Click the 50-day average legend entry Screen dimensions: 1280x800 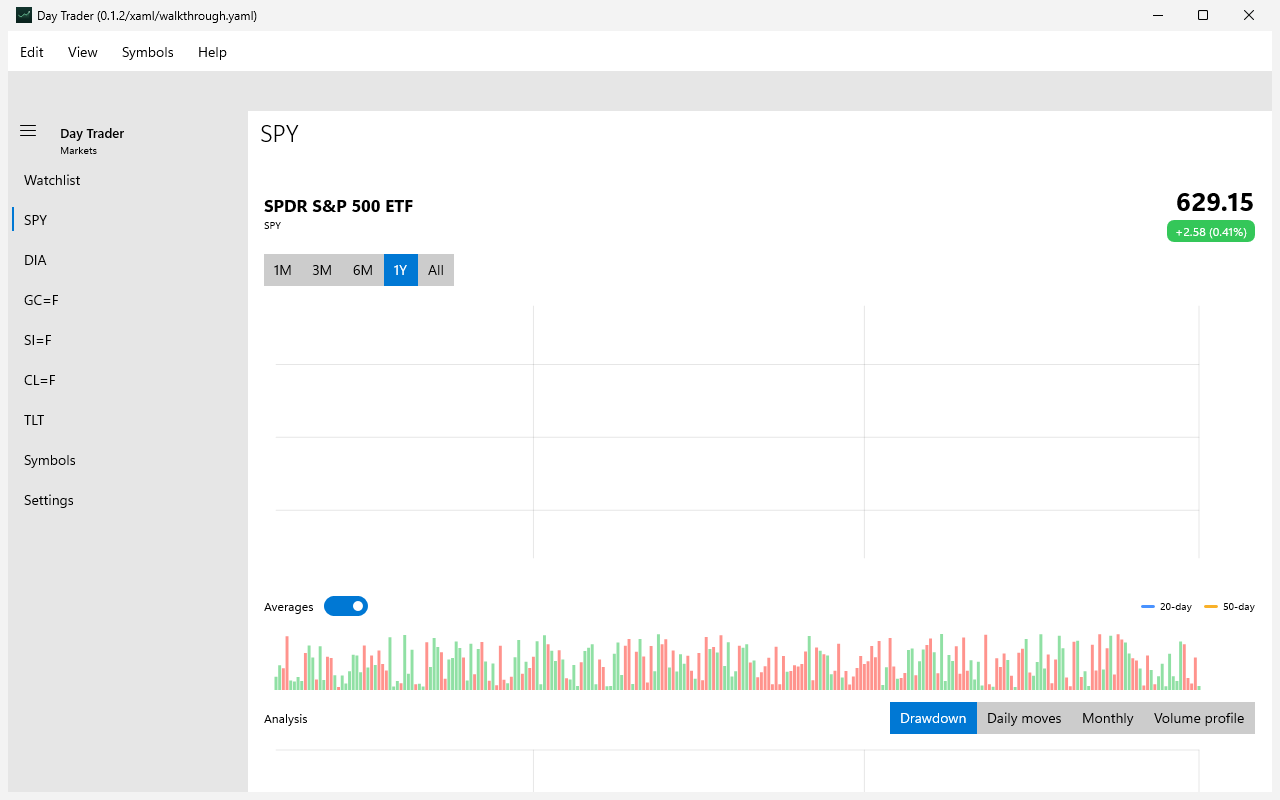point(1229,607)
